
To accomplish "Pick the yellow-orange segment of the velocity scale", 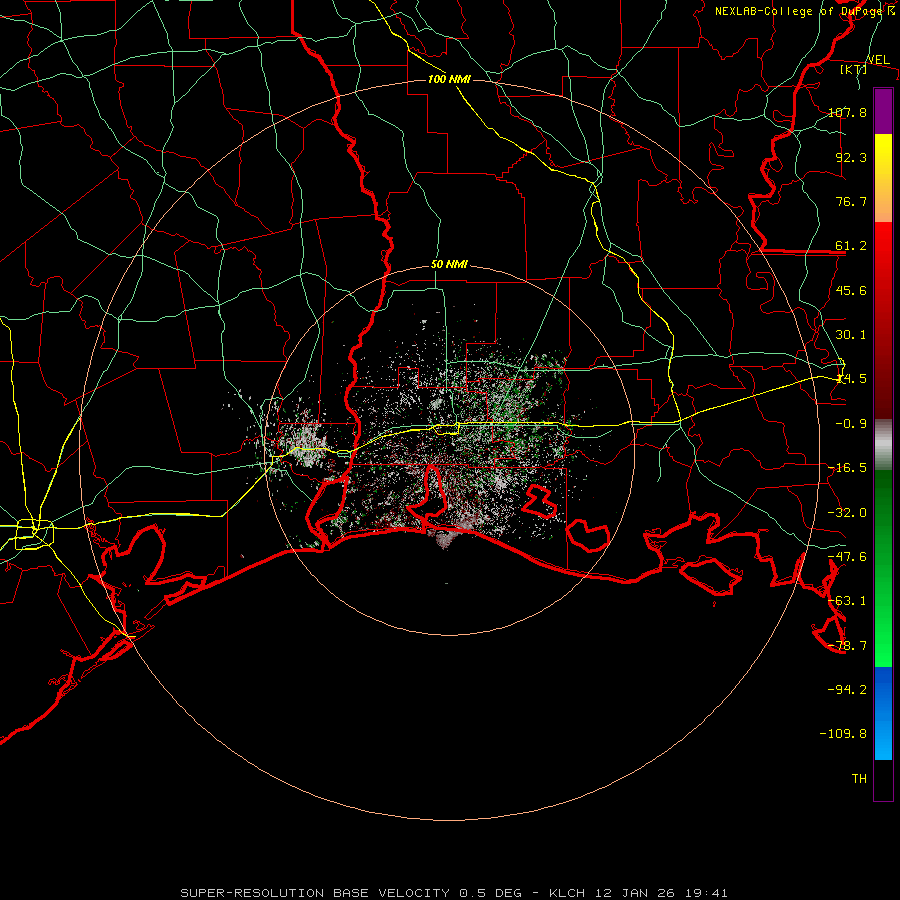I will point(883,178).
